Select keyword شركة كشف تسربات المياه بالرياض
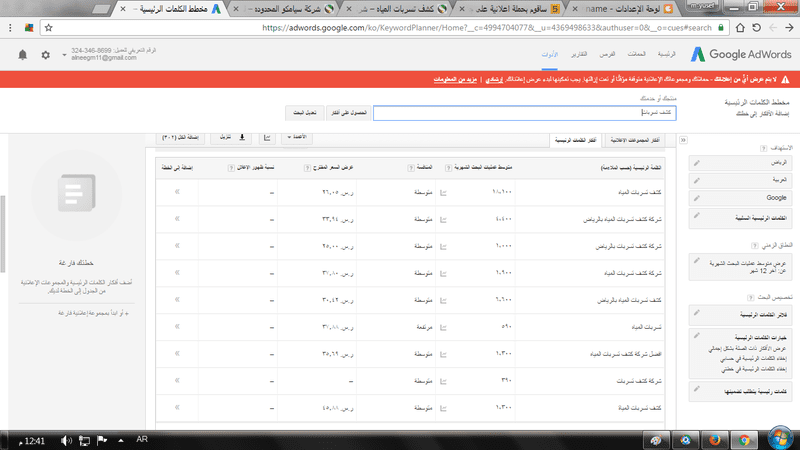 (x=622, y=219)
